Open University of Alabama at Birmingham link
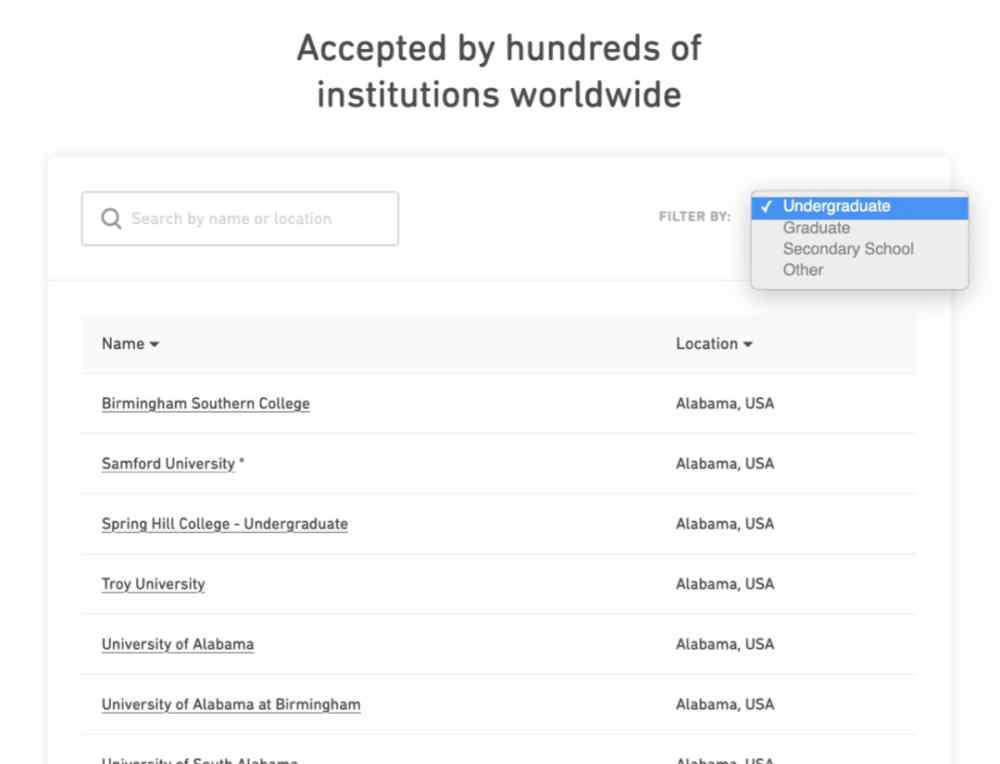Viewport: 1000px width, 764px height. (231, 705)
